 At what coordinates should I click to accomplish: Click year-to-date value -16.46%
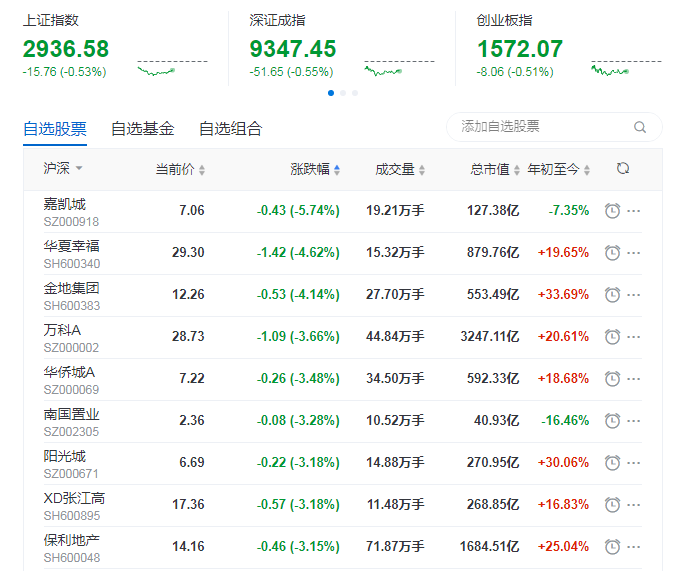pos(565,420)
